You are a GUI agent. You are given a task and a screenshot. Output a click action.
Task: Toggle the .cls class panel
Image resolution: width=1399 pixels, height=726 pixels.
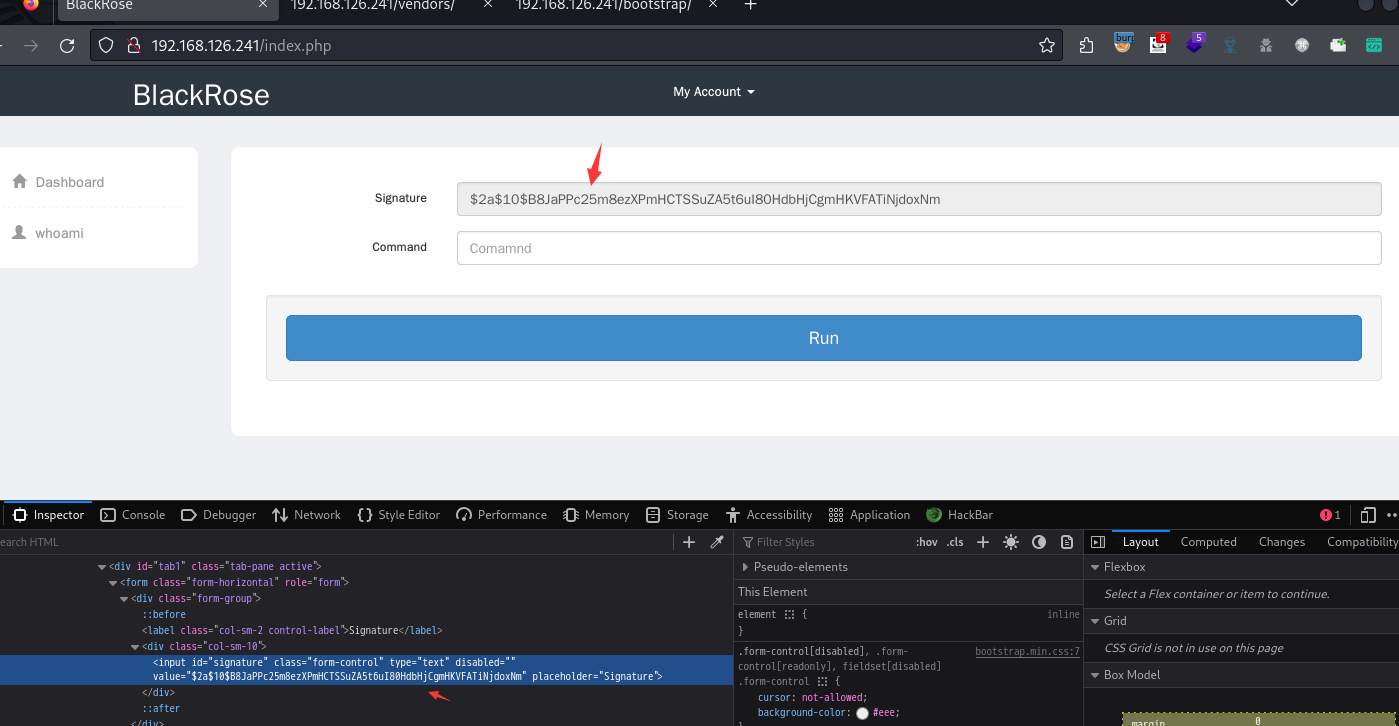tap(955, 542)
